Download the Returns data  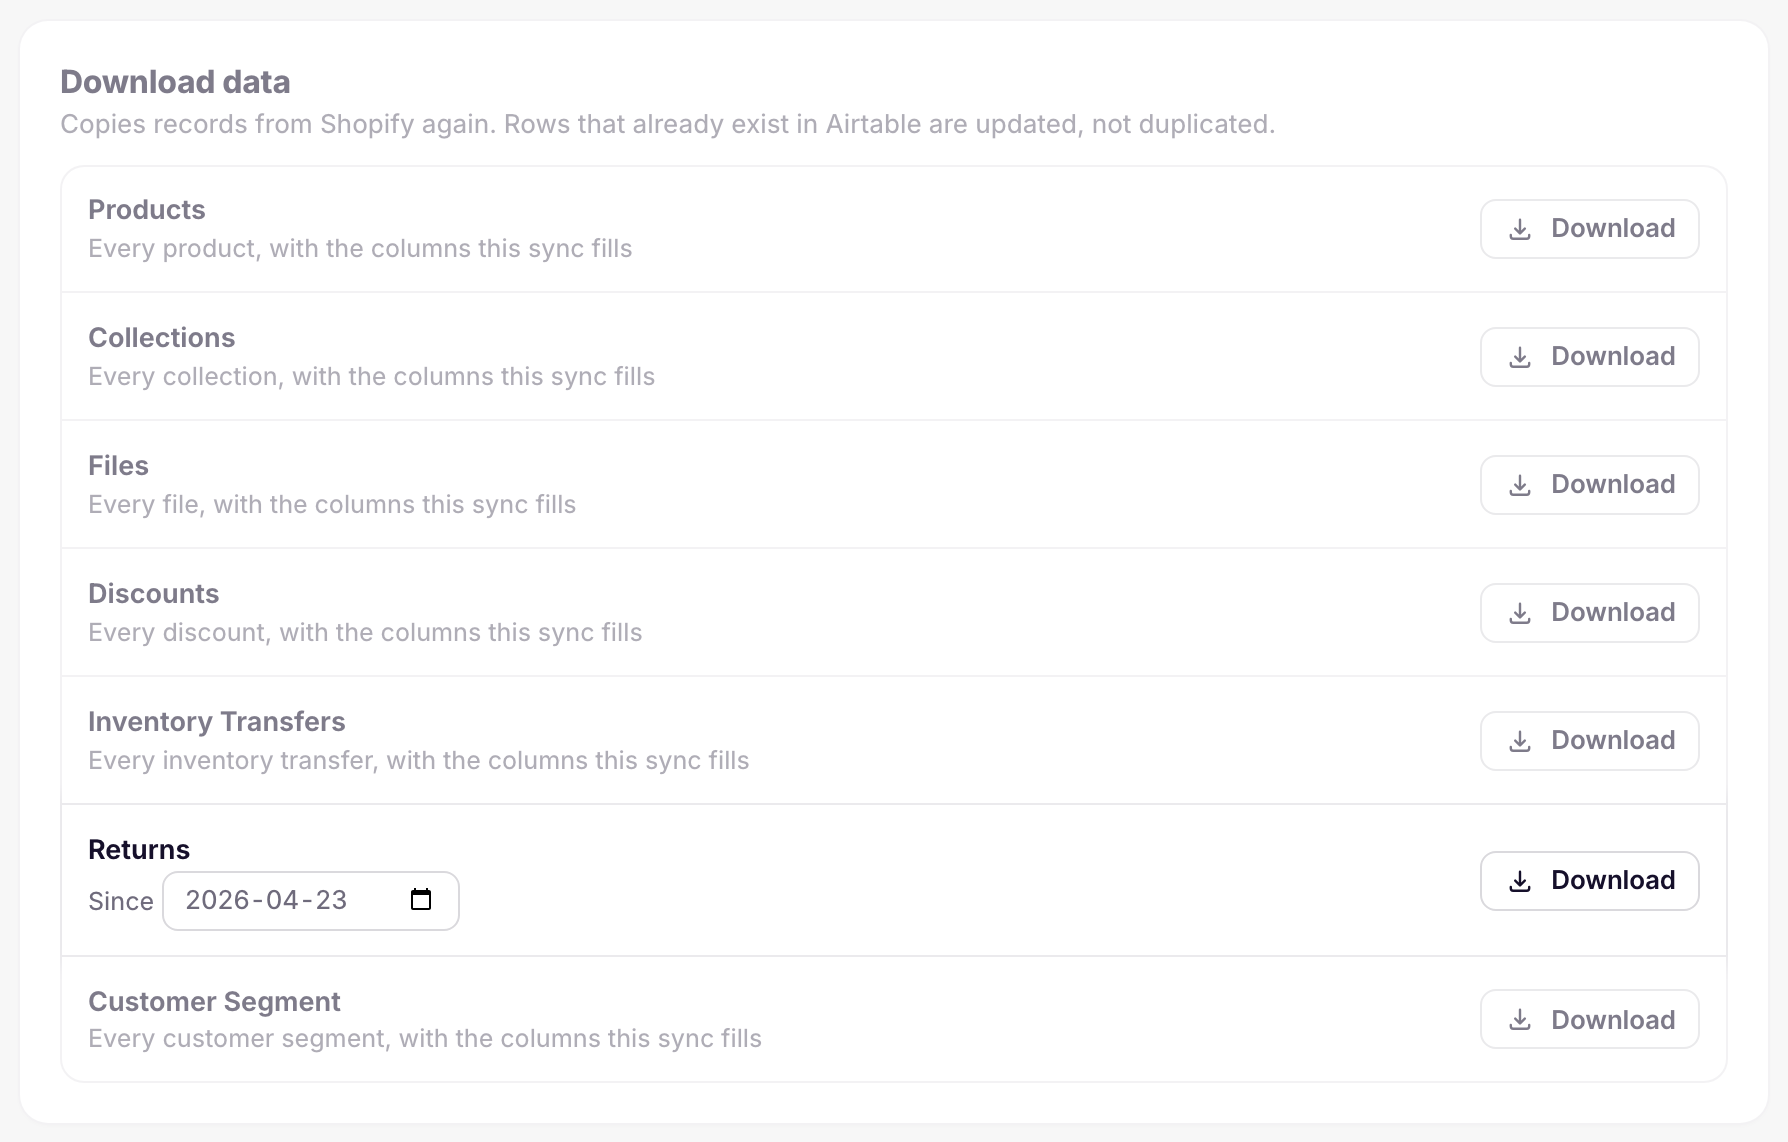(1589, 881)
